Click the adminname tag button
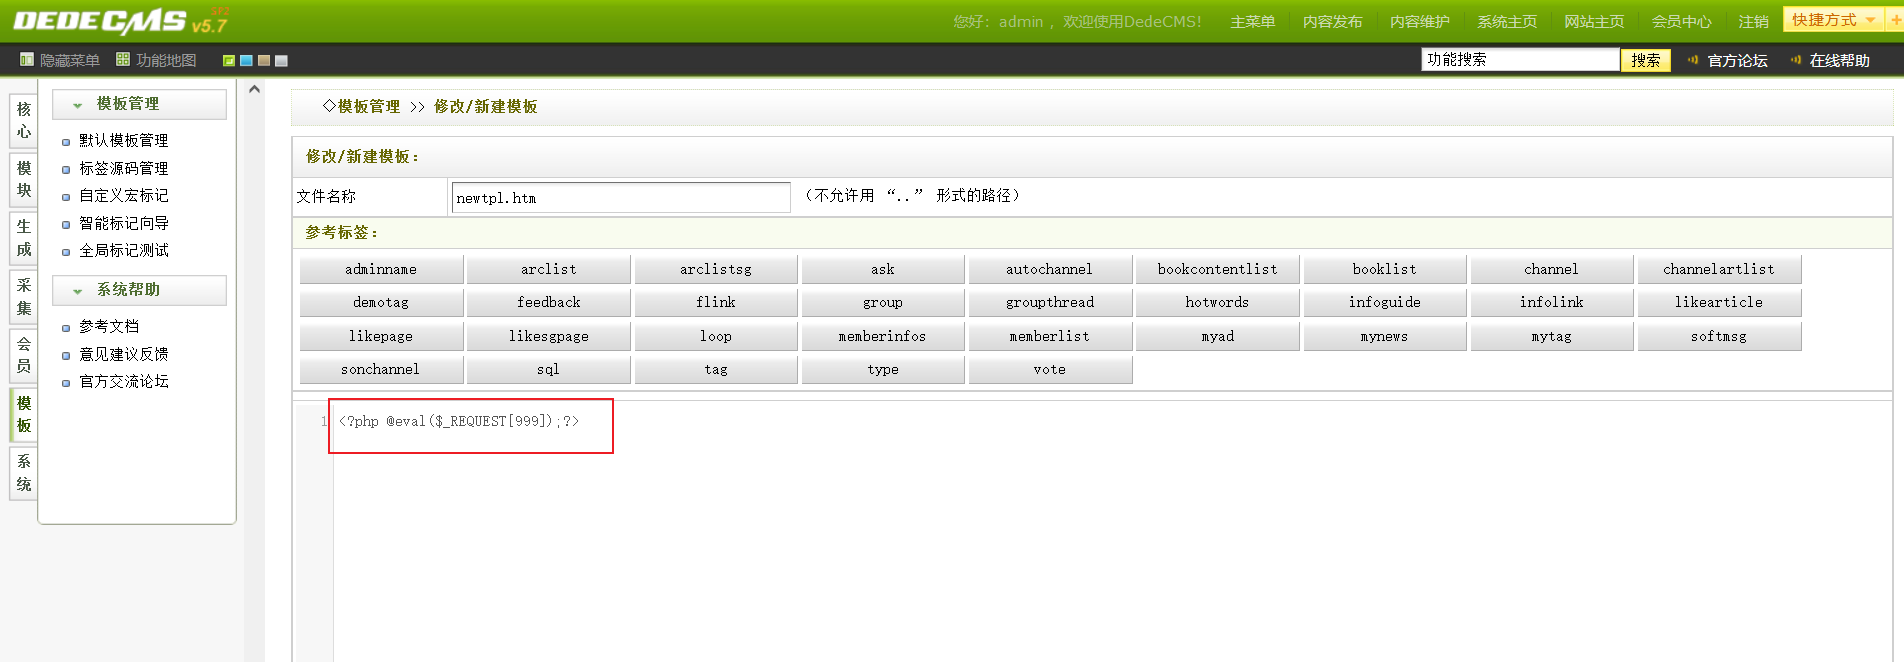 click(x=381, y=269)
